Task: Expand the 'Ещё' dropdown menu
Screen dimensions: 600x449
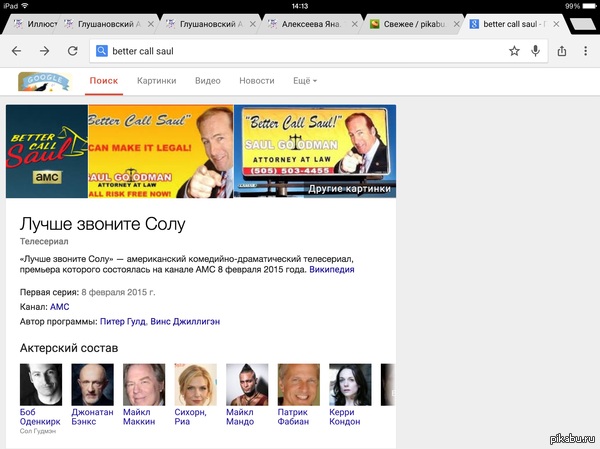Action: click(x=305, y=81)
